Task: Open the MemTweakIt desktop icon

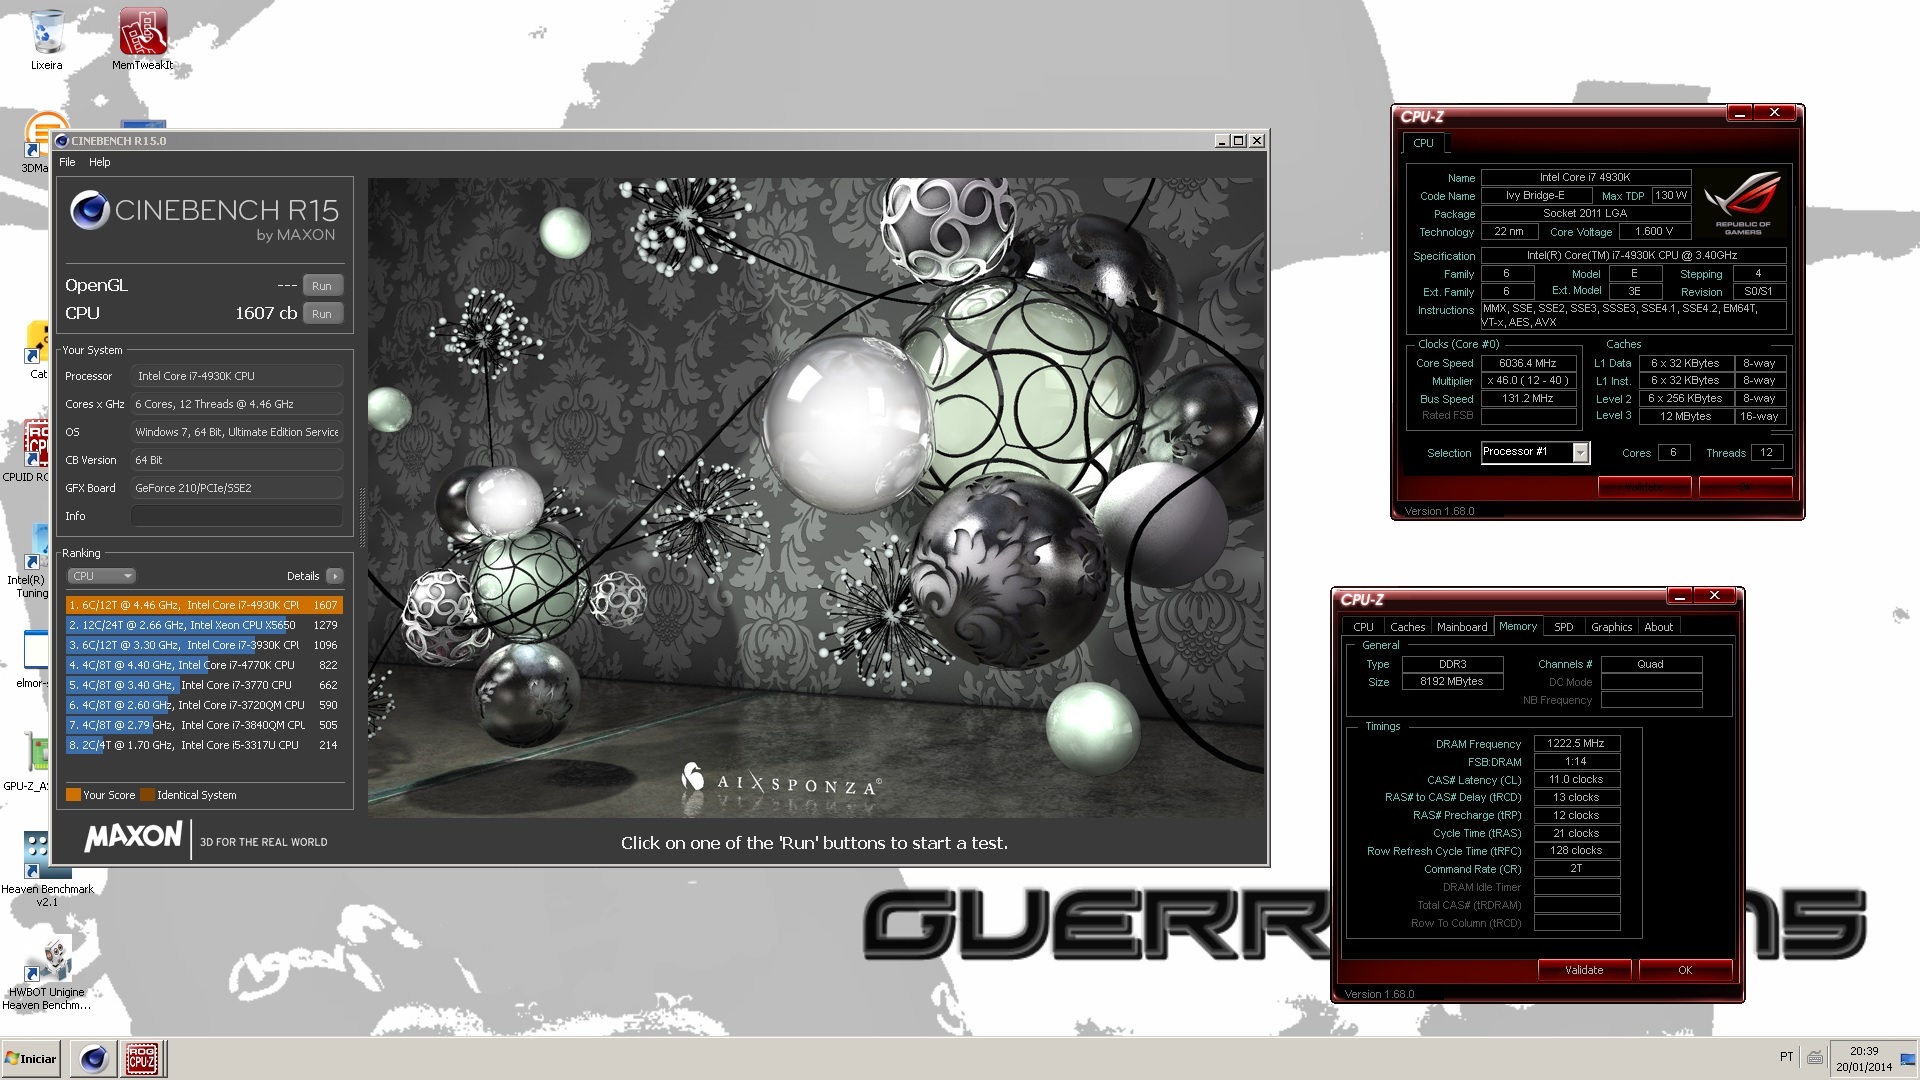Action: point(143,40)
